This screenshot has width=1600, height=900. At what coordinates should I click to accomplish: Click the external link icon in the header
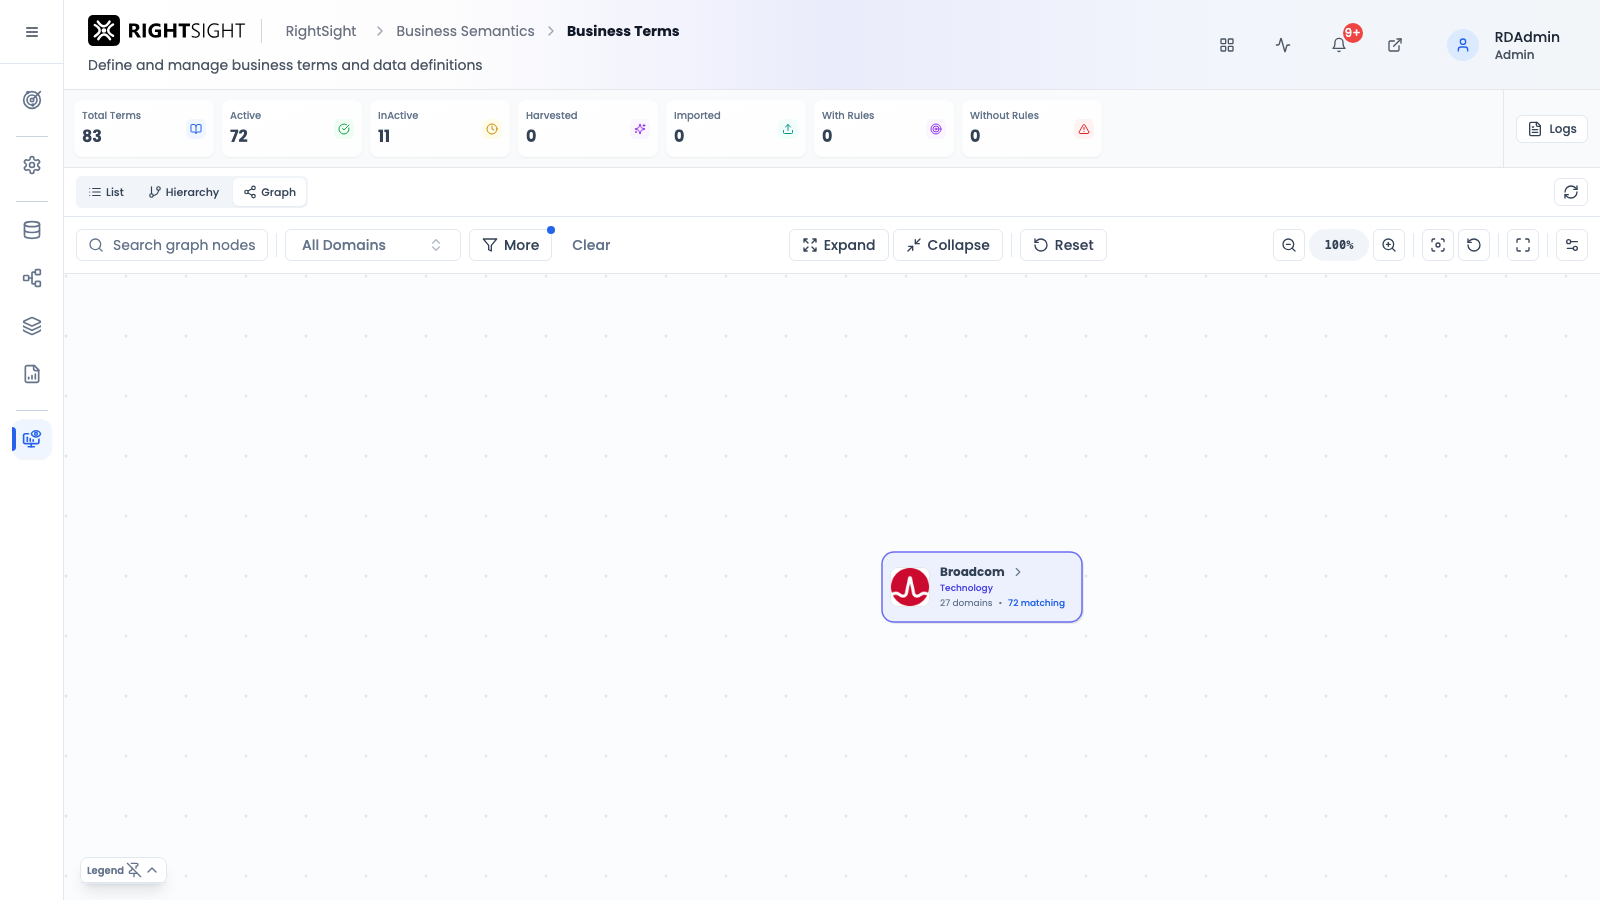coord(1395,45)
